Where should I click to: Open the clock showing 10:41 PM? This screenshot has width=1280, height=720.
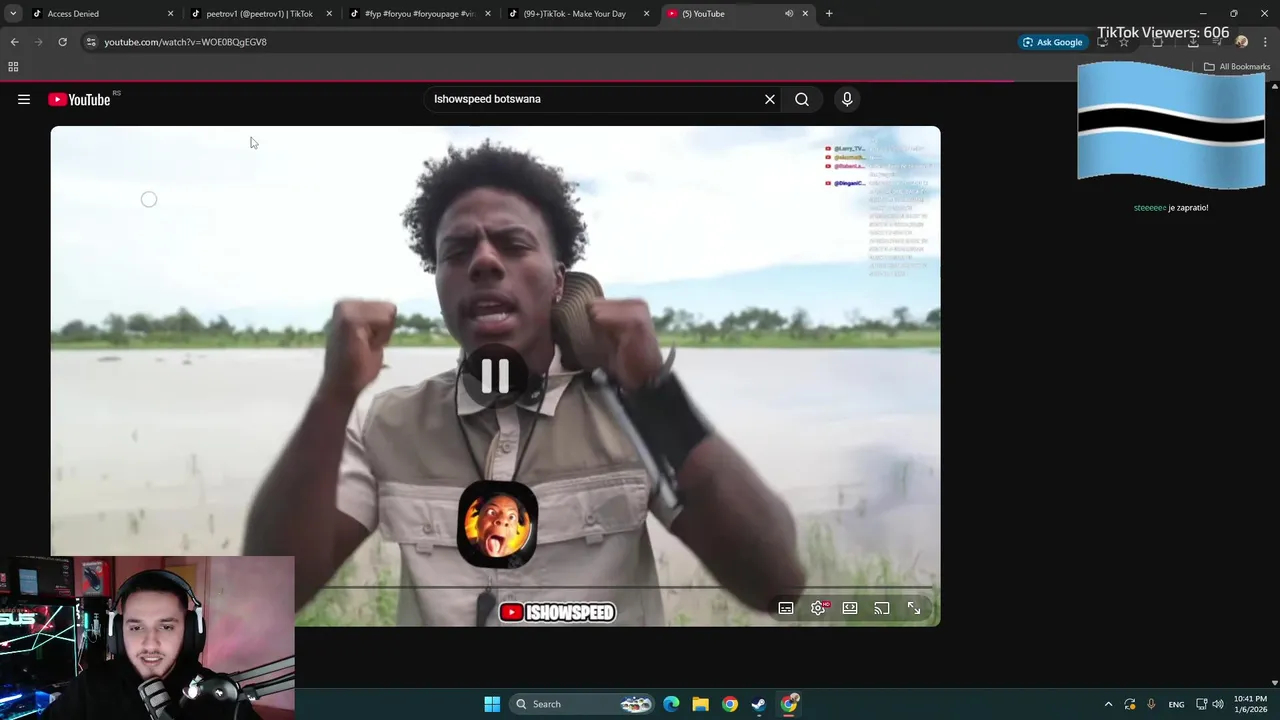(x=1250, y=704)
